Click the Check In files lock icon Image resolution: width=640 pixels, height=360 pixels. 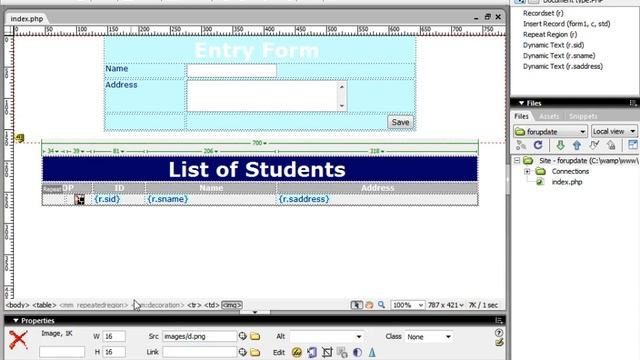tap(611, 145)
